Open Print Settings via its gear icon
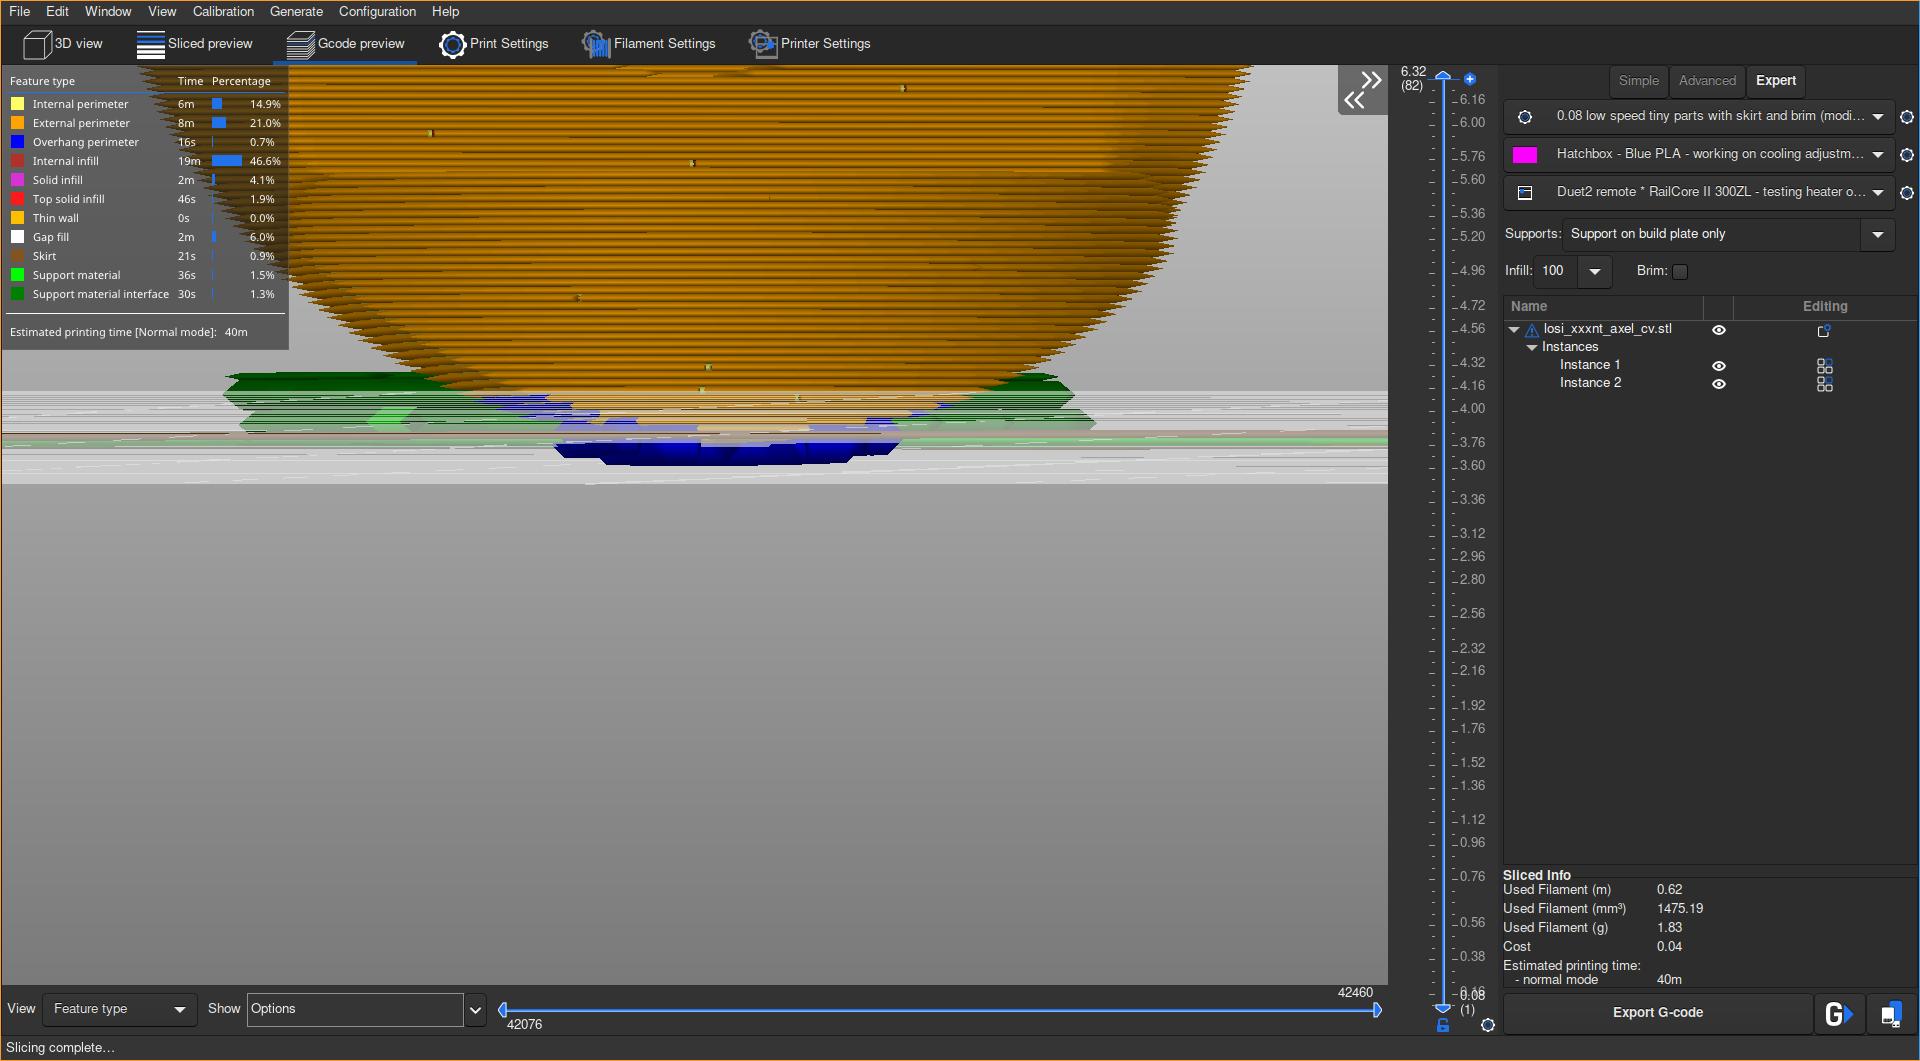The width and height of the screenshot is (1920, 1061). tap(452, 44)
